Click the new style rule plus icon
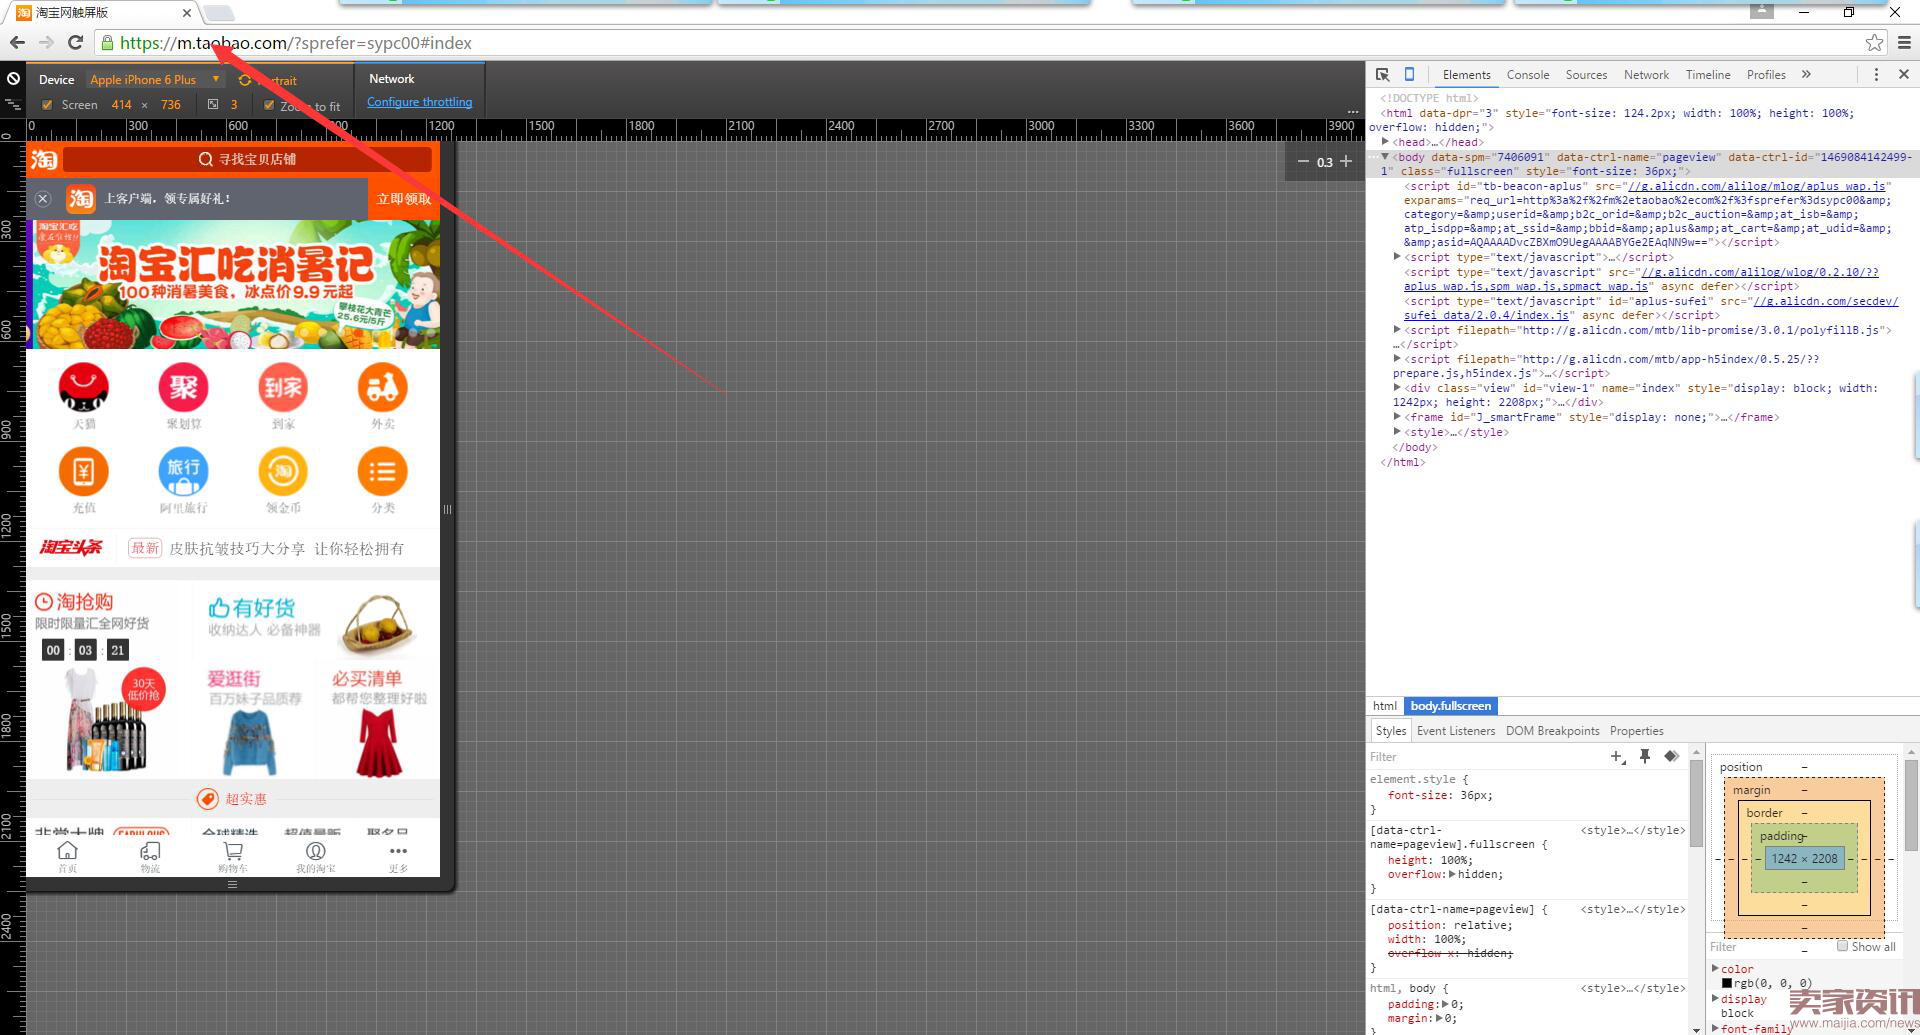Screen dimensions: 1920x1035 [x=1617, y=757]
